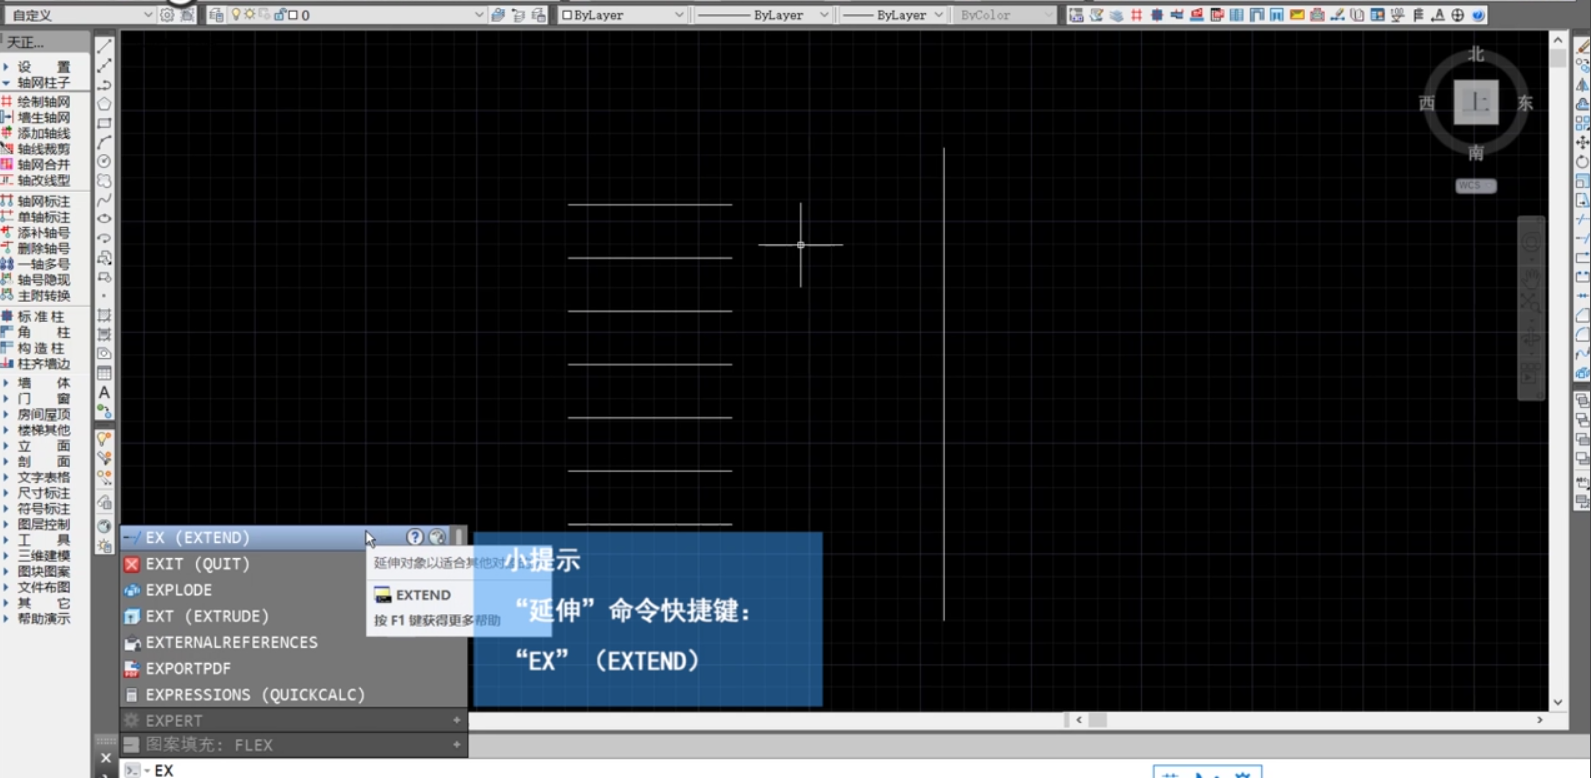Select the Rectangle draw tool

click(104, 123)
